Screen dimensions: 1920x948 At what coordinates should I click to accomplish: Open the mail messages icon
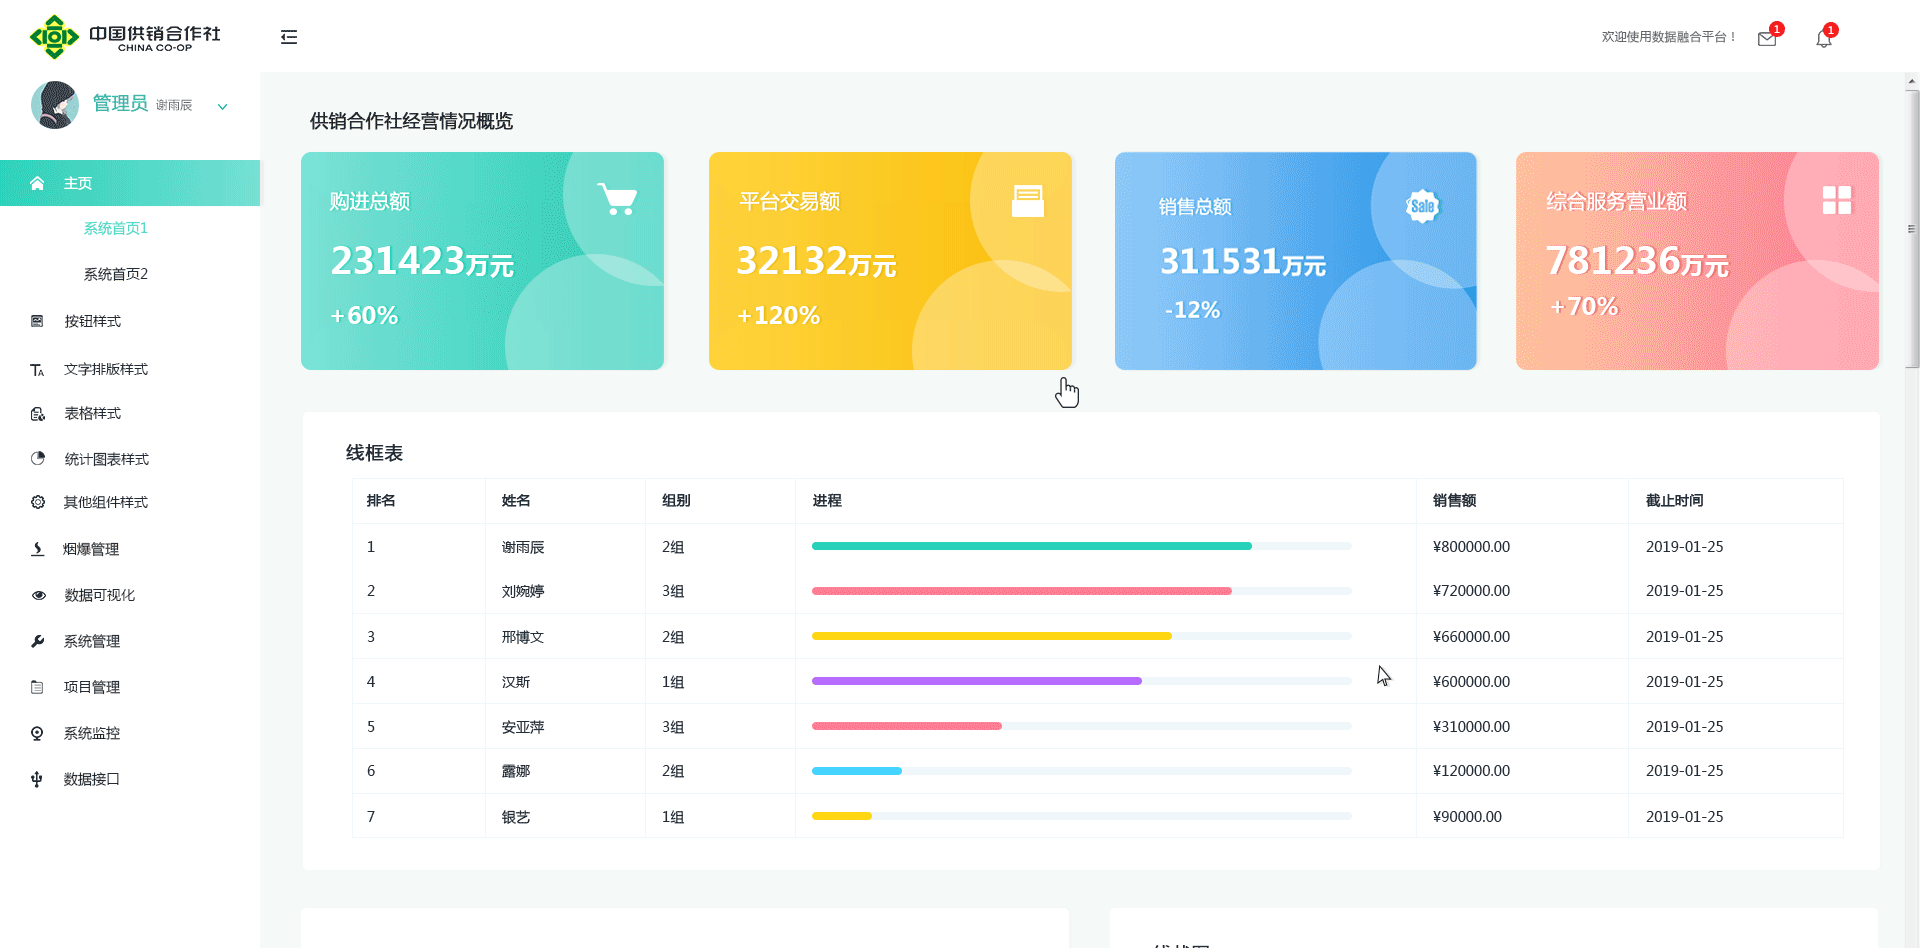(1767, 38)
